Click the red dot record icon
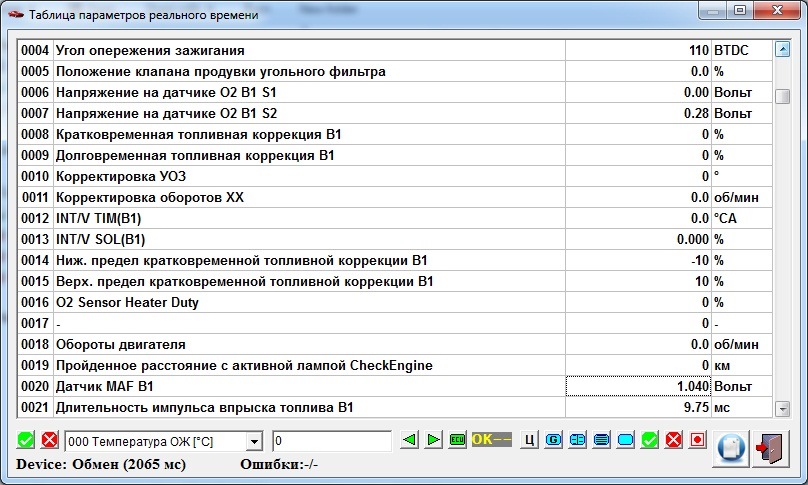Viewport: 808px width, 485px height. pyautogui.click(x=697, y=440)
